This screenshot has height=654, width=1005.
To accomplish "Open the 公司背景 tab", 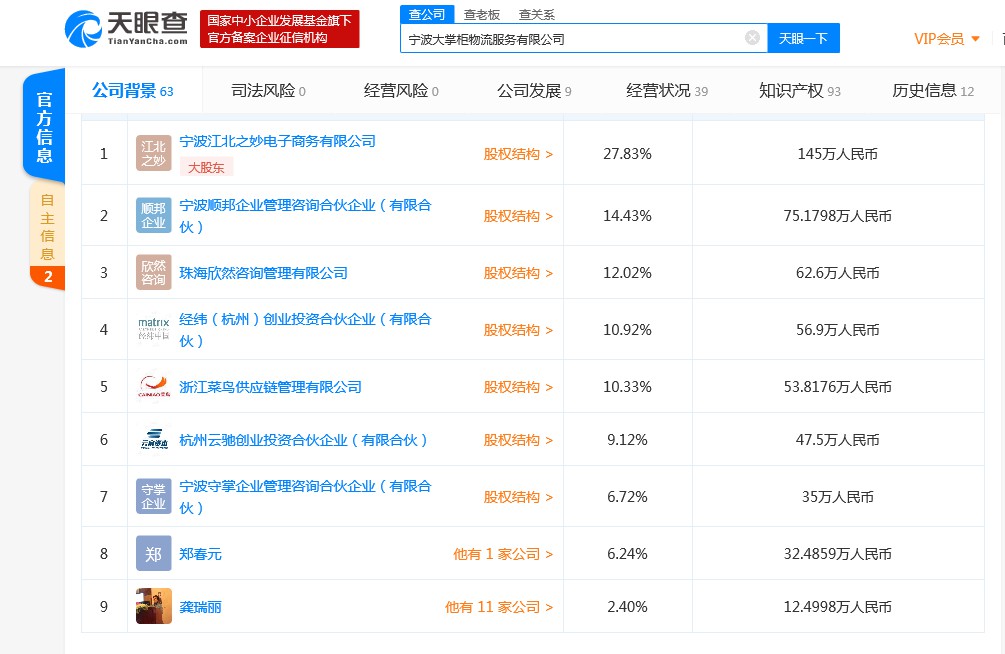I will (x=133, y=90).
